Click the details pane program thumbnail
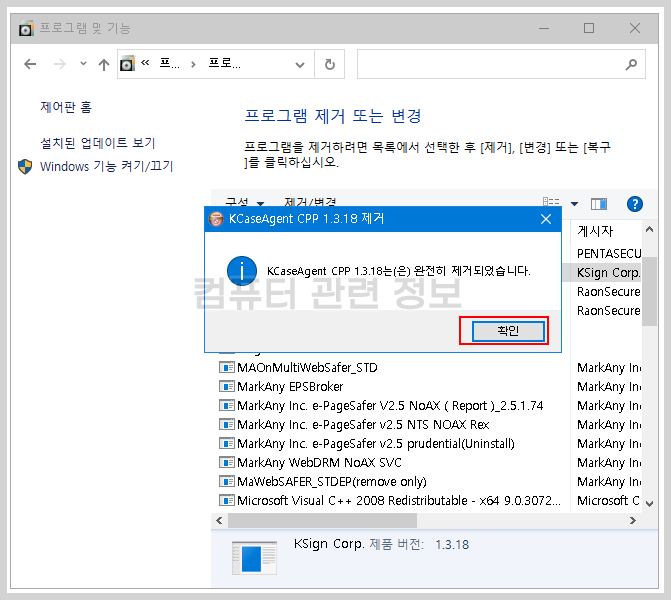The height and width of the screenshot is (600, 671). [254, 558]
